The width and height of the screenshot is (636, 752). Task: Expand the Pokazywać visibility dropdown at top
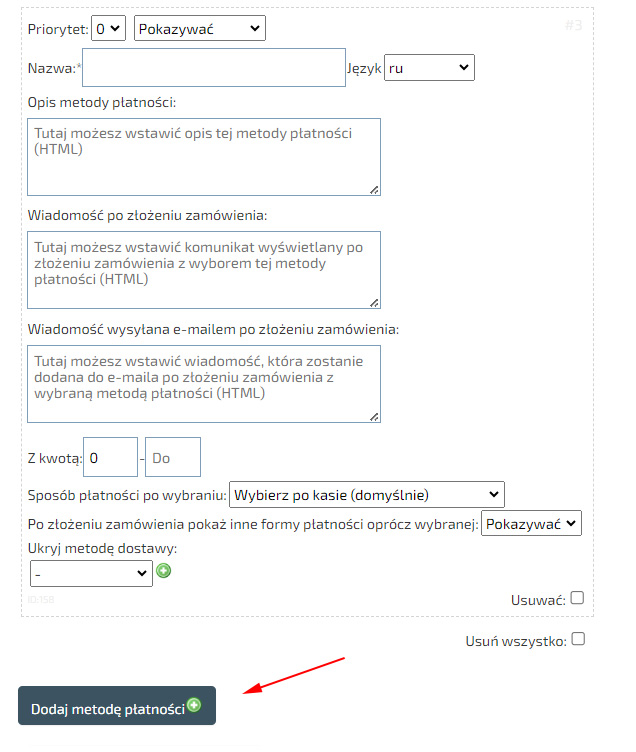(x=199, y=28)
